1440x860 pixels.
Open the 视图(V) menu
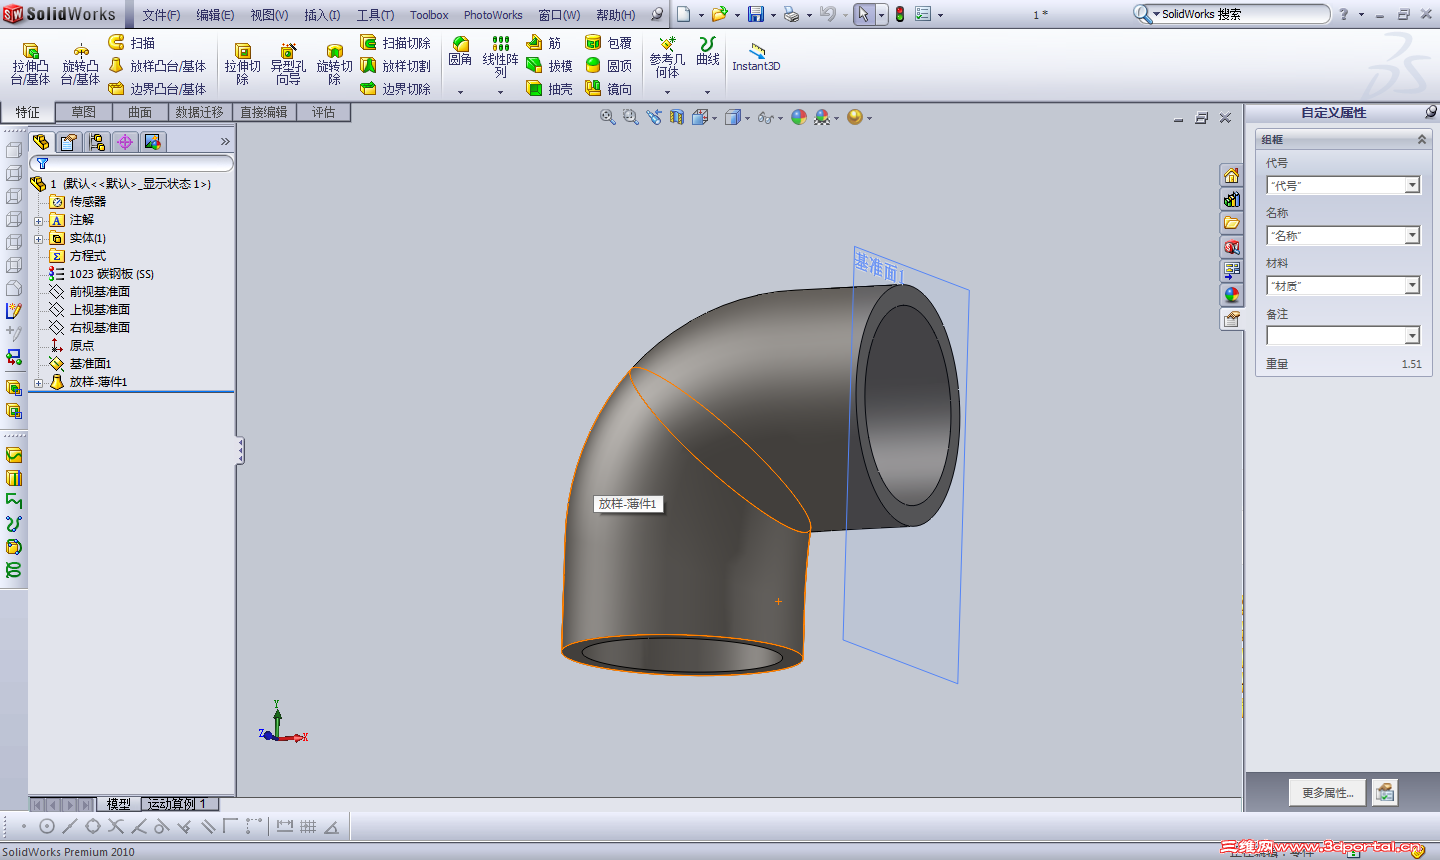269,15
